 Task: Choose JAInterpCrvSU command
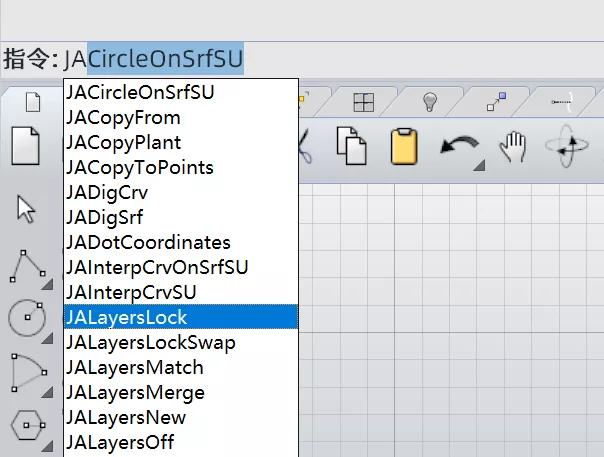pos(181,292)
